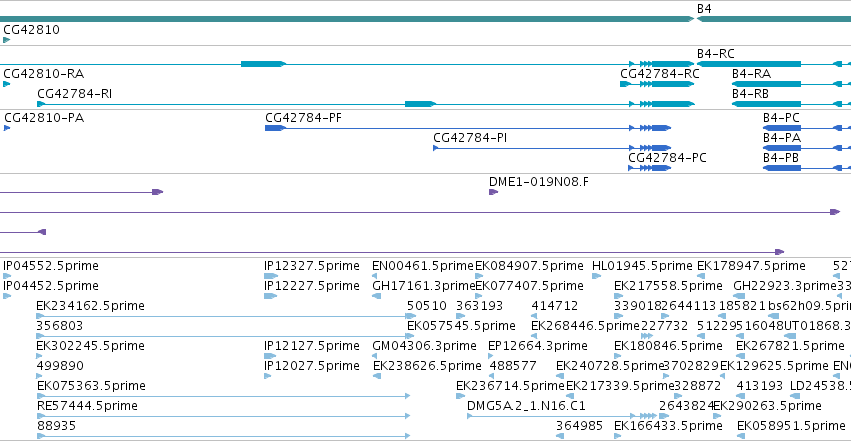Click the CG42810-RA transcript label

(43, 73)
